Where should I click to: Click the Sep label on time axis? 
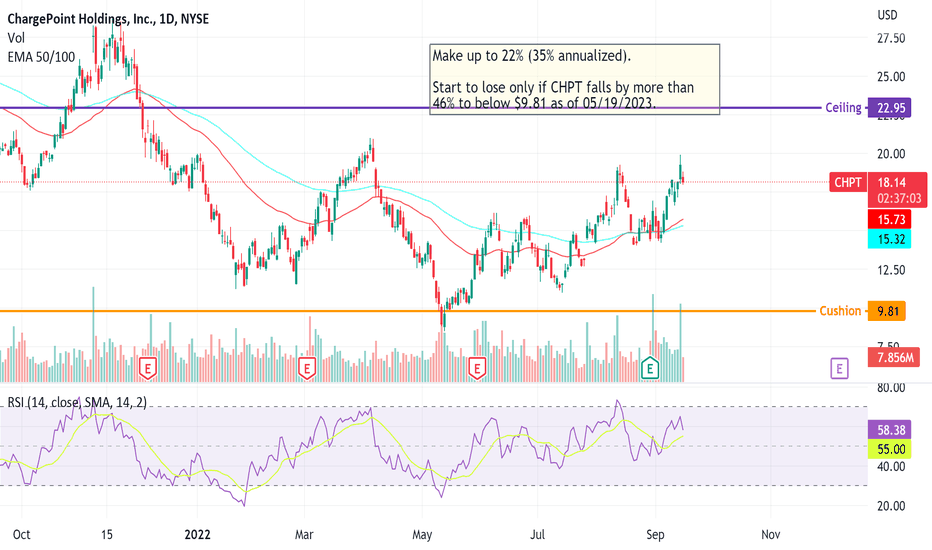point(655,535)
